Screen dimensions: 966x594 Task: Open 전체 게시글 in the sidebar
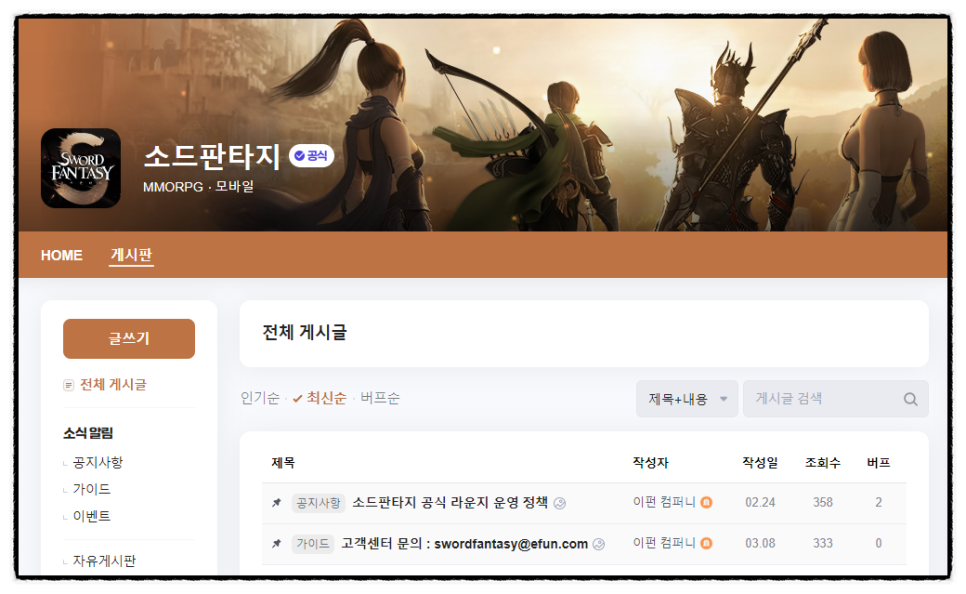pyautogui.click(x=113, y=384)
